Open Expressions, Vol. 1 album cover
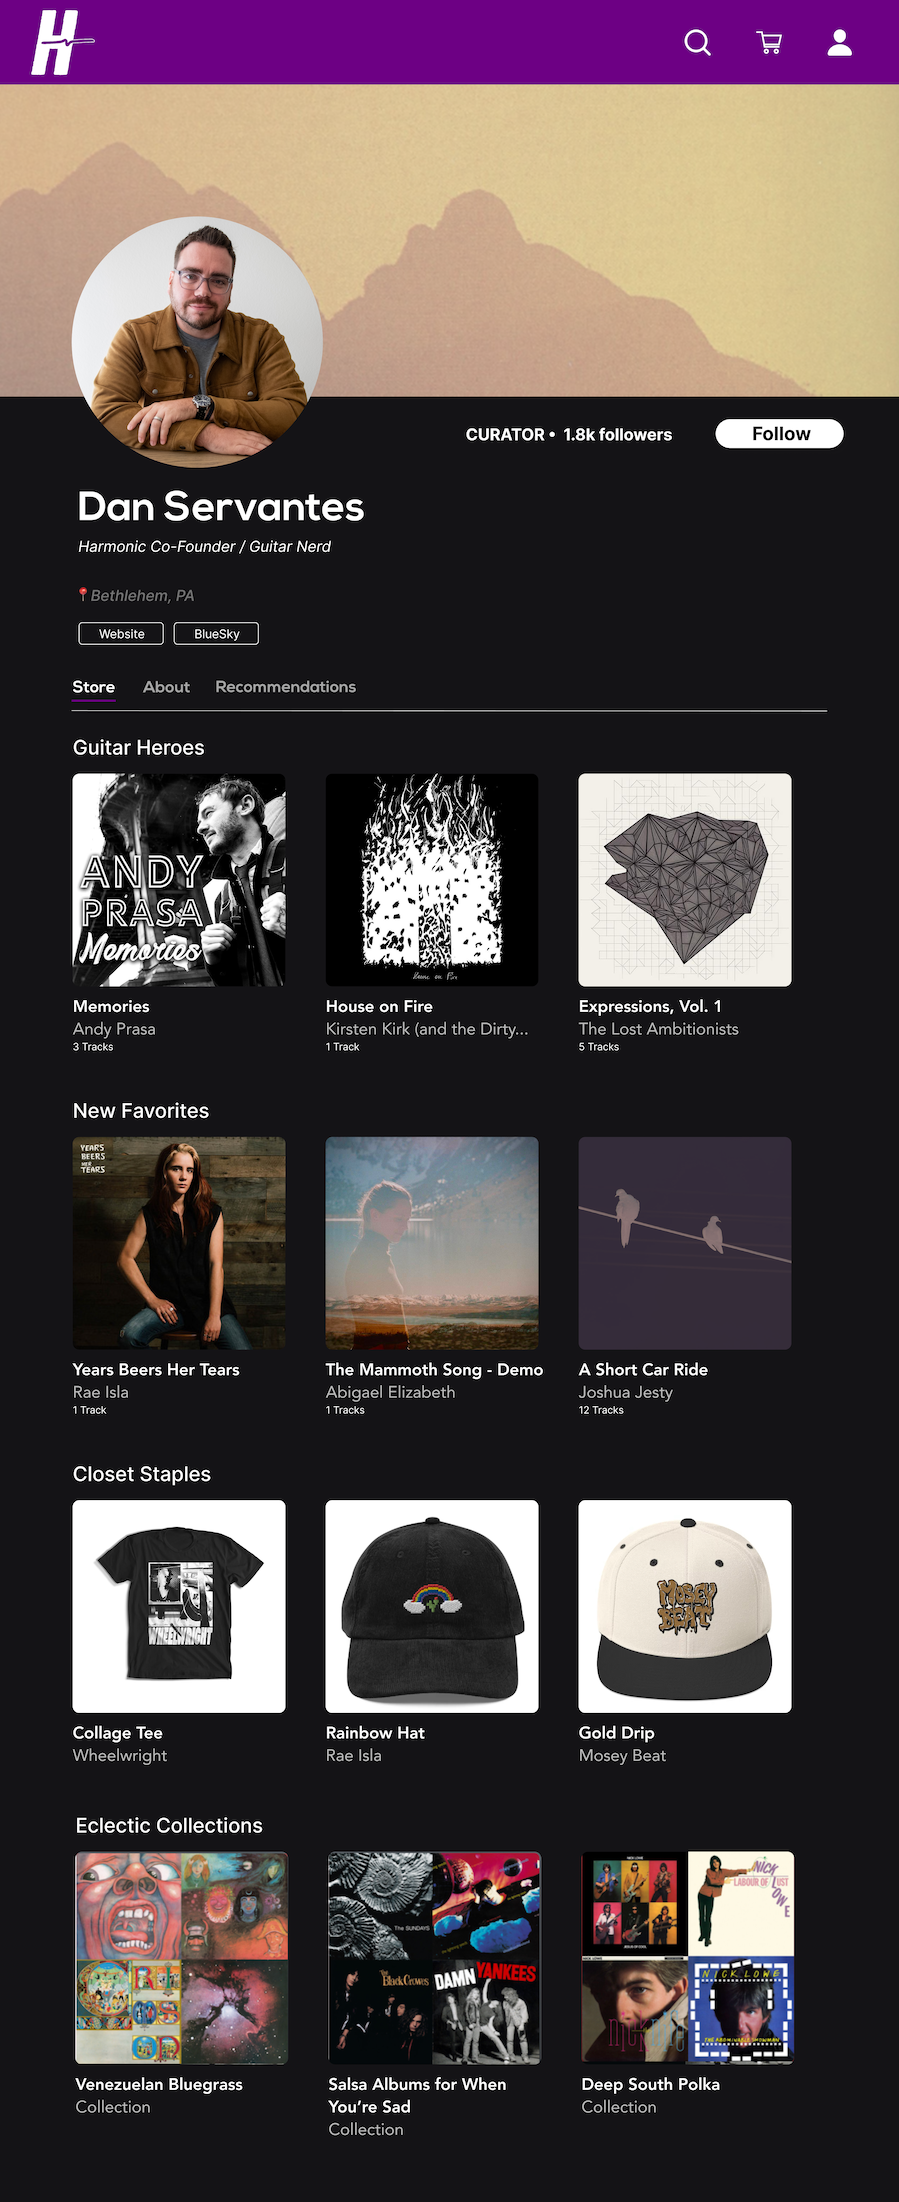 685,880
